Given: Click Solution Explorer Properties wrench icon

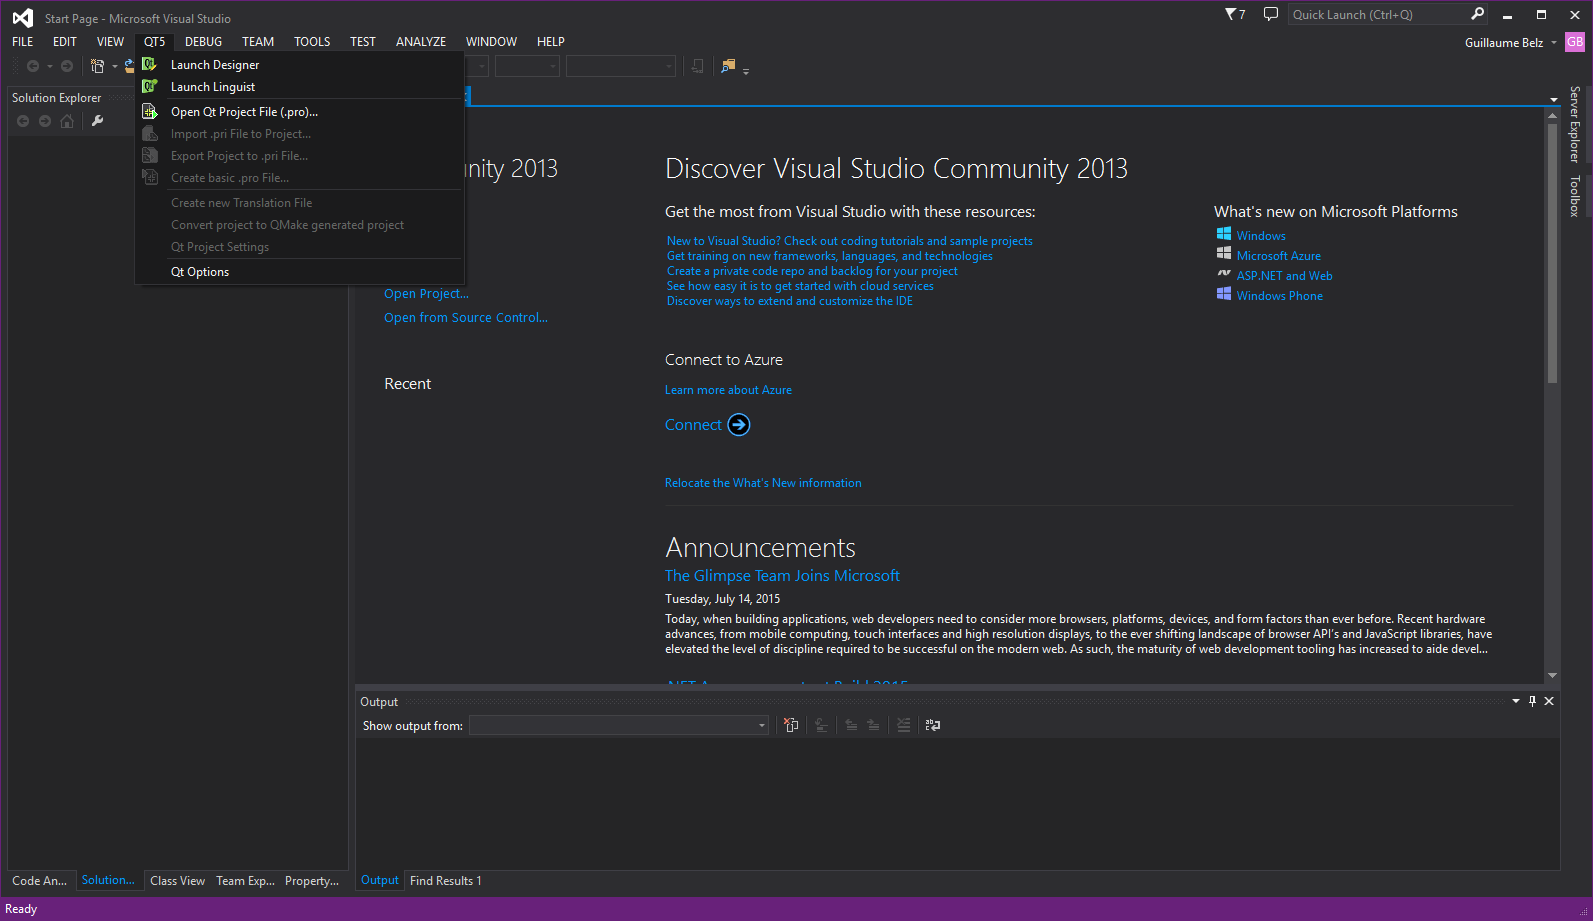Looking at the screenshot, I should pyautogui.click(x=97, y=121).
